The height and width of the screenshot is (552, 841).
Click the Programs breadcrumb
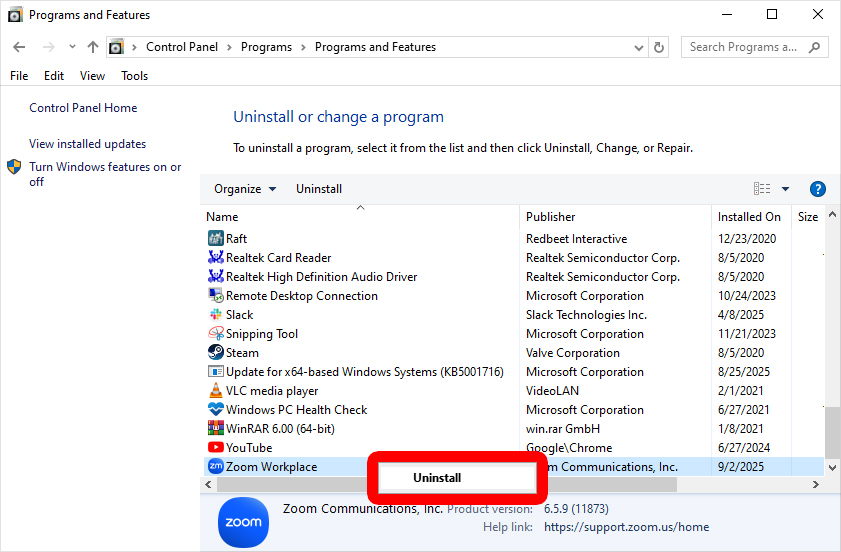point(266,47)
